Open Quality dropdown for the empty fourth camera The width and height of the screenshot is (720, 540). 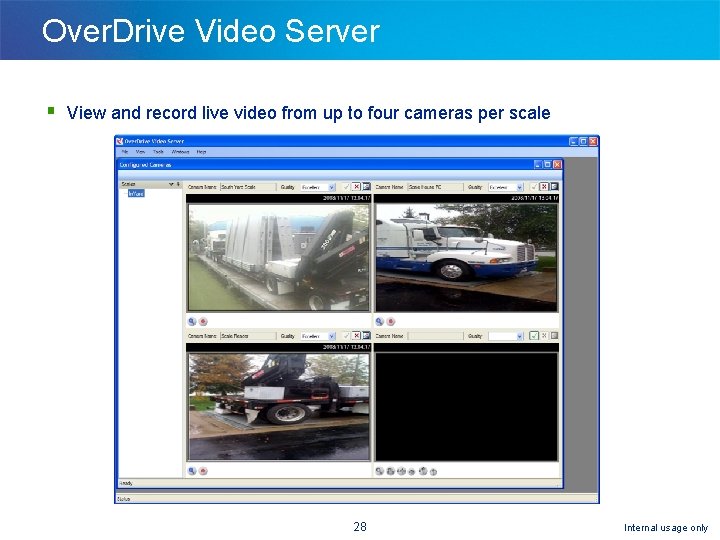click(x=519, y=336)
